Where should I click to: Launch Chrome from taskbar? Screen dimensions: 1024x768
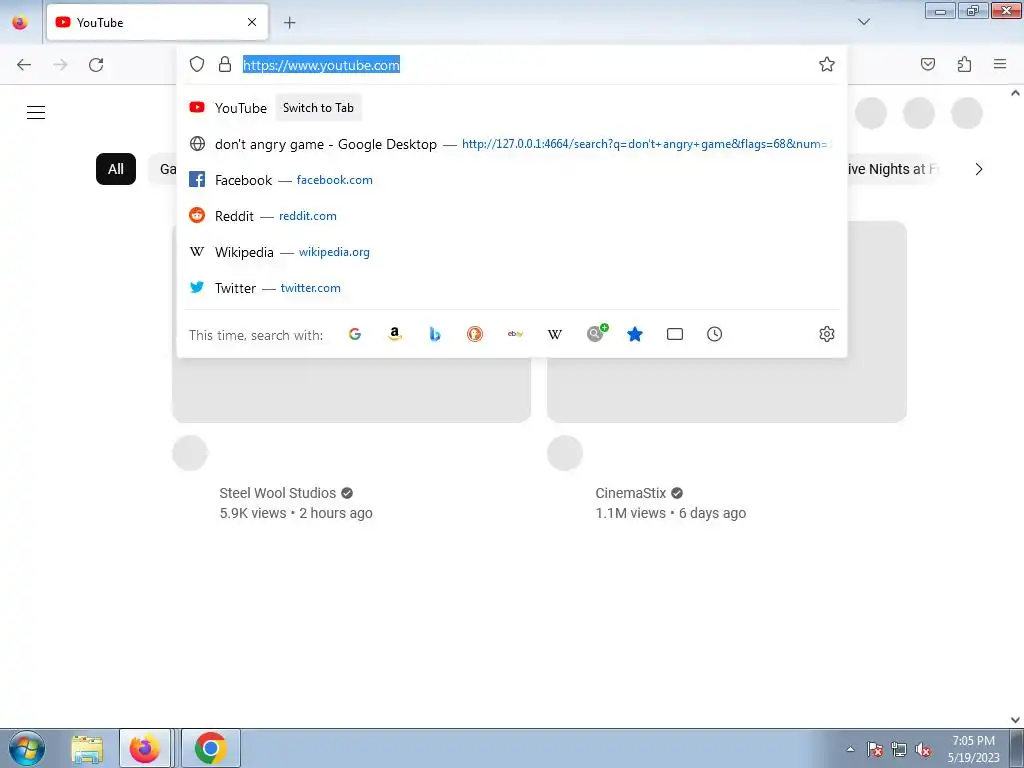[x=210, y=748]
